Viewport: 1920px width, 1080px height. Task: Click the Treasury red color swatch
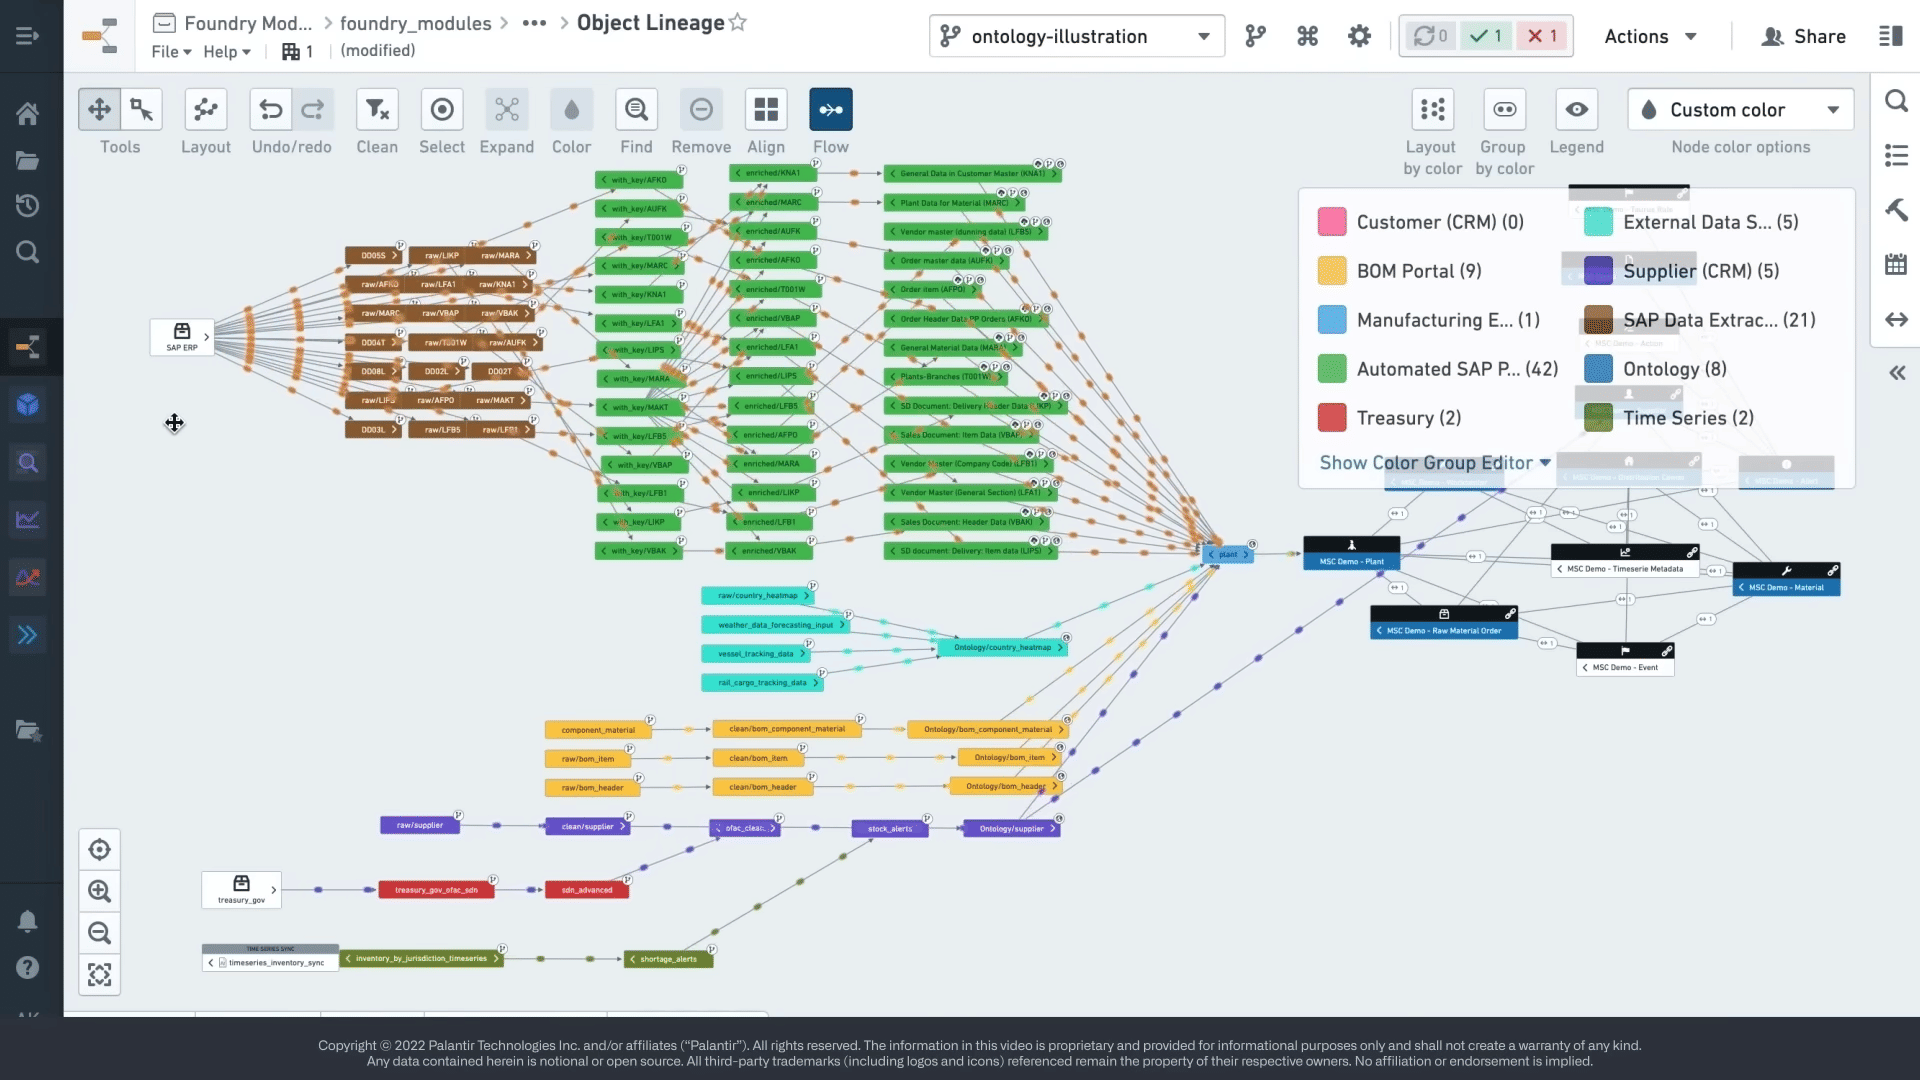coord(1331,418)
